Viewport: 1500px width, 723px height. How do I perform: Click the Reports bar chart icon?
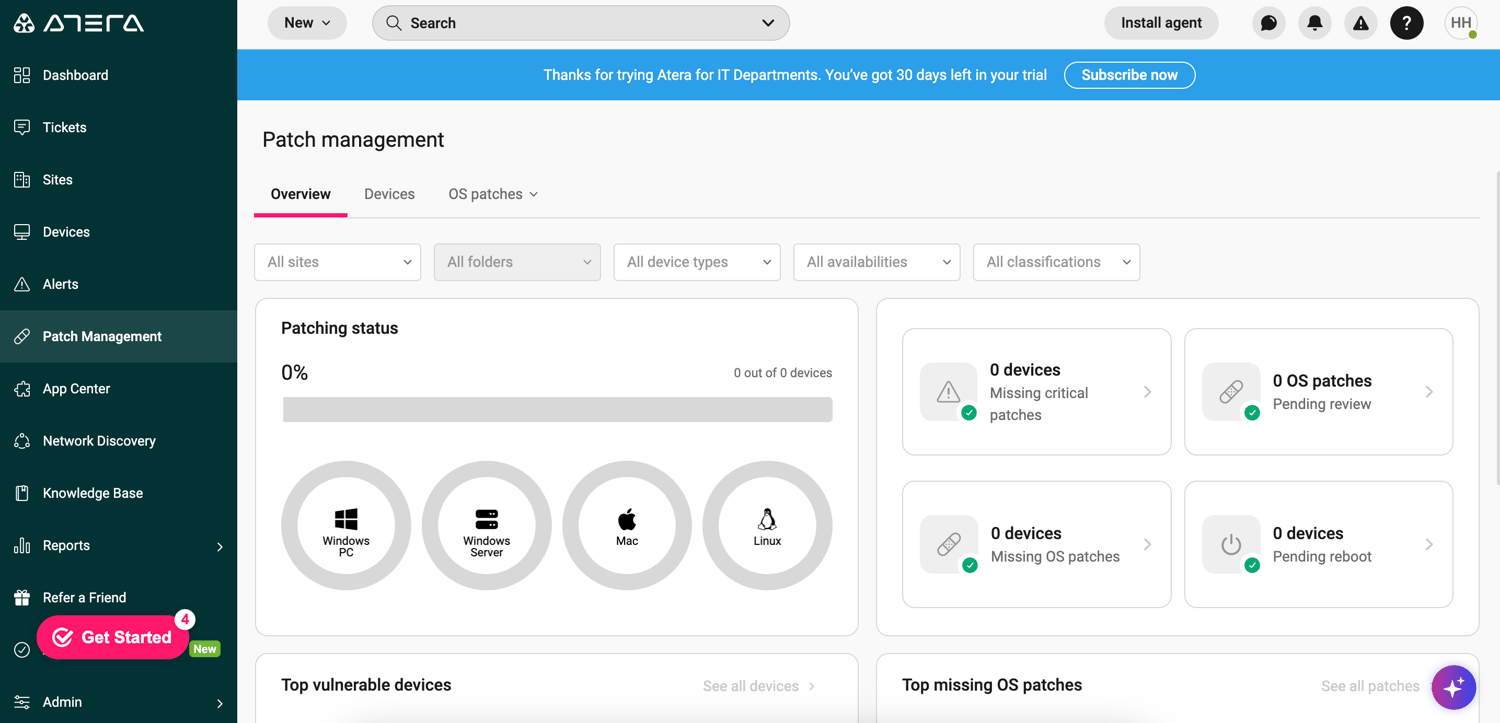22,545
